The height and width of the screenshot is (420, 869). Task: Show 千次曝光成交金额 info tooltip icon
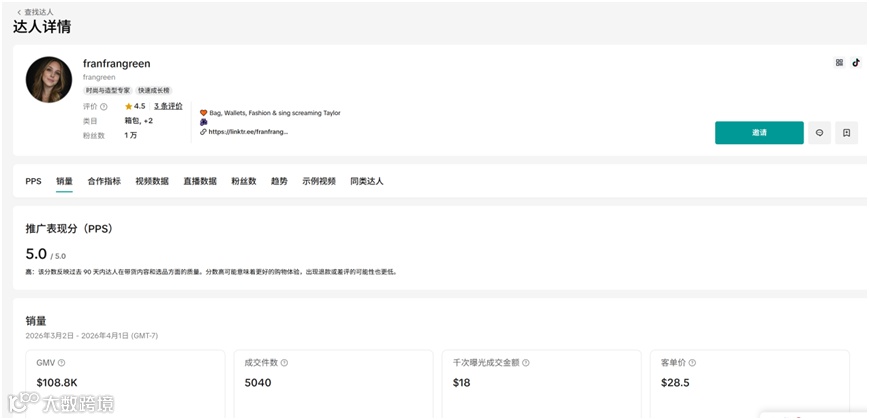click(x=525, y=363)
